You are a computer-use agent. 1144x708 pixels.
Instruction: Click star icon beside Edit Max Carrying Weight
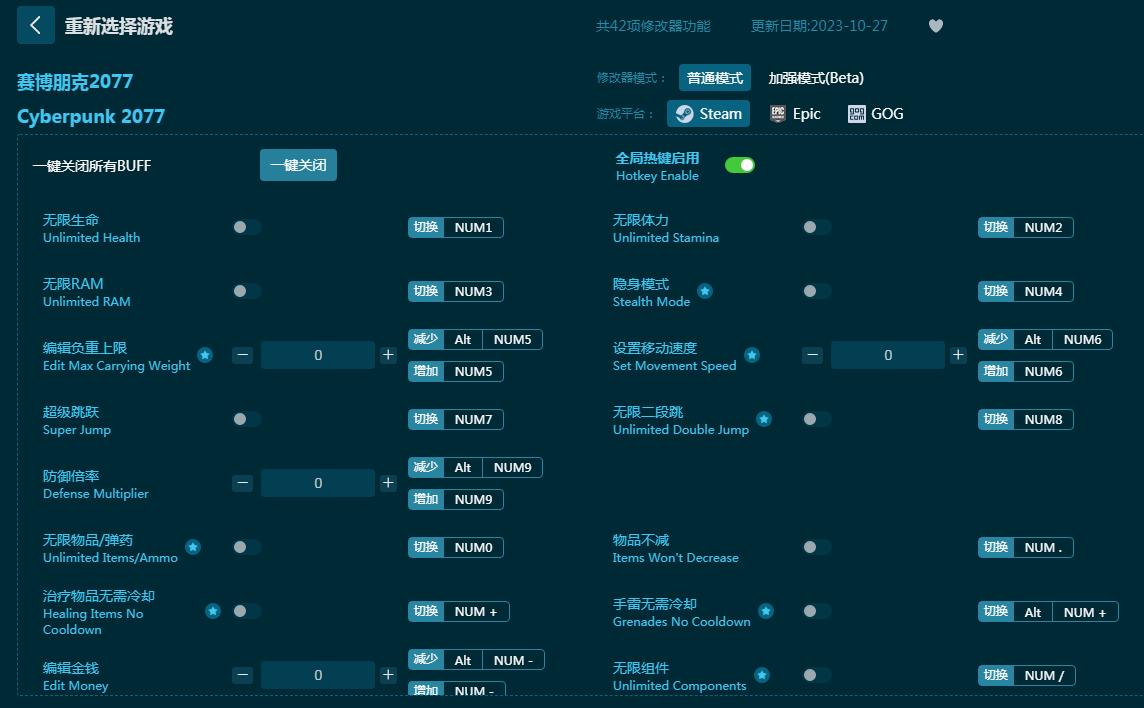pos(205,355)
